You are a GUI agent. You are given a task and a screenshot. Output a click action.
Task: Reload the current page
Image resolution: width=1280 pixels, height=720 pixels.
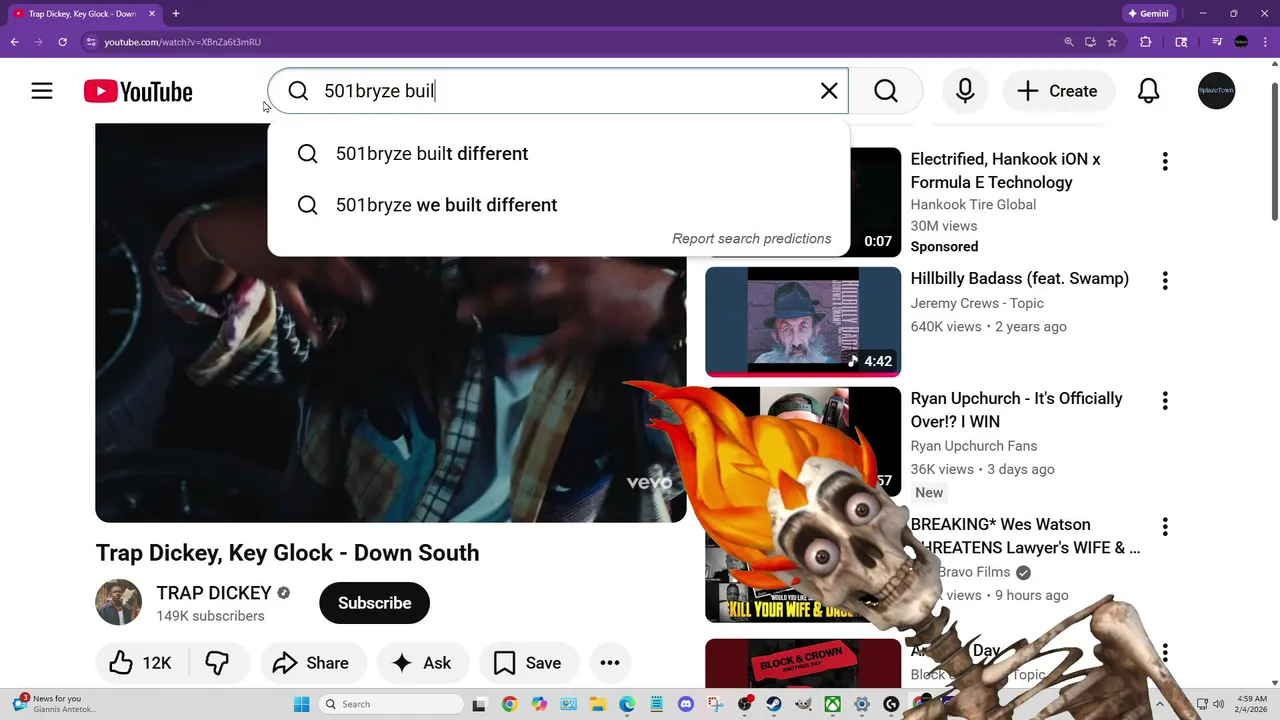pyautogui.click(x=62, y=42)
